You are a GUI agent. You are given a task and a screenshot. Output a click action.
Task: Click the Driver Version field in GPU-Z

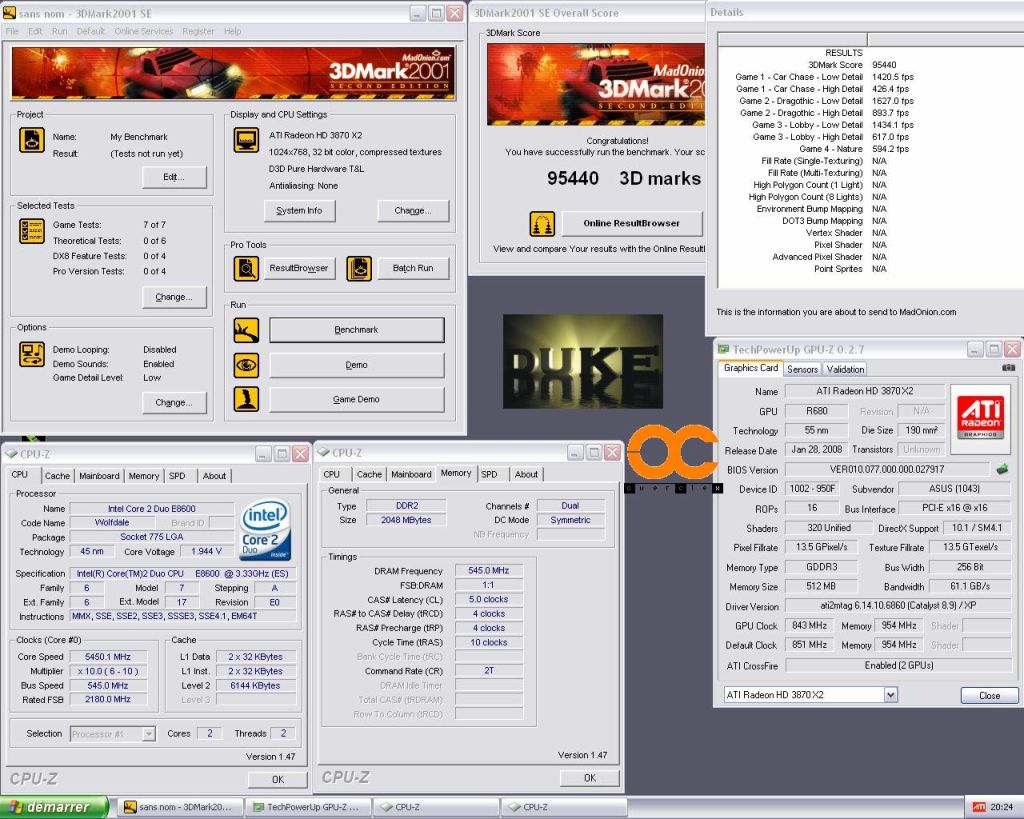click(899, 606)
